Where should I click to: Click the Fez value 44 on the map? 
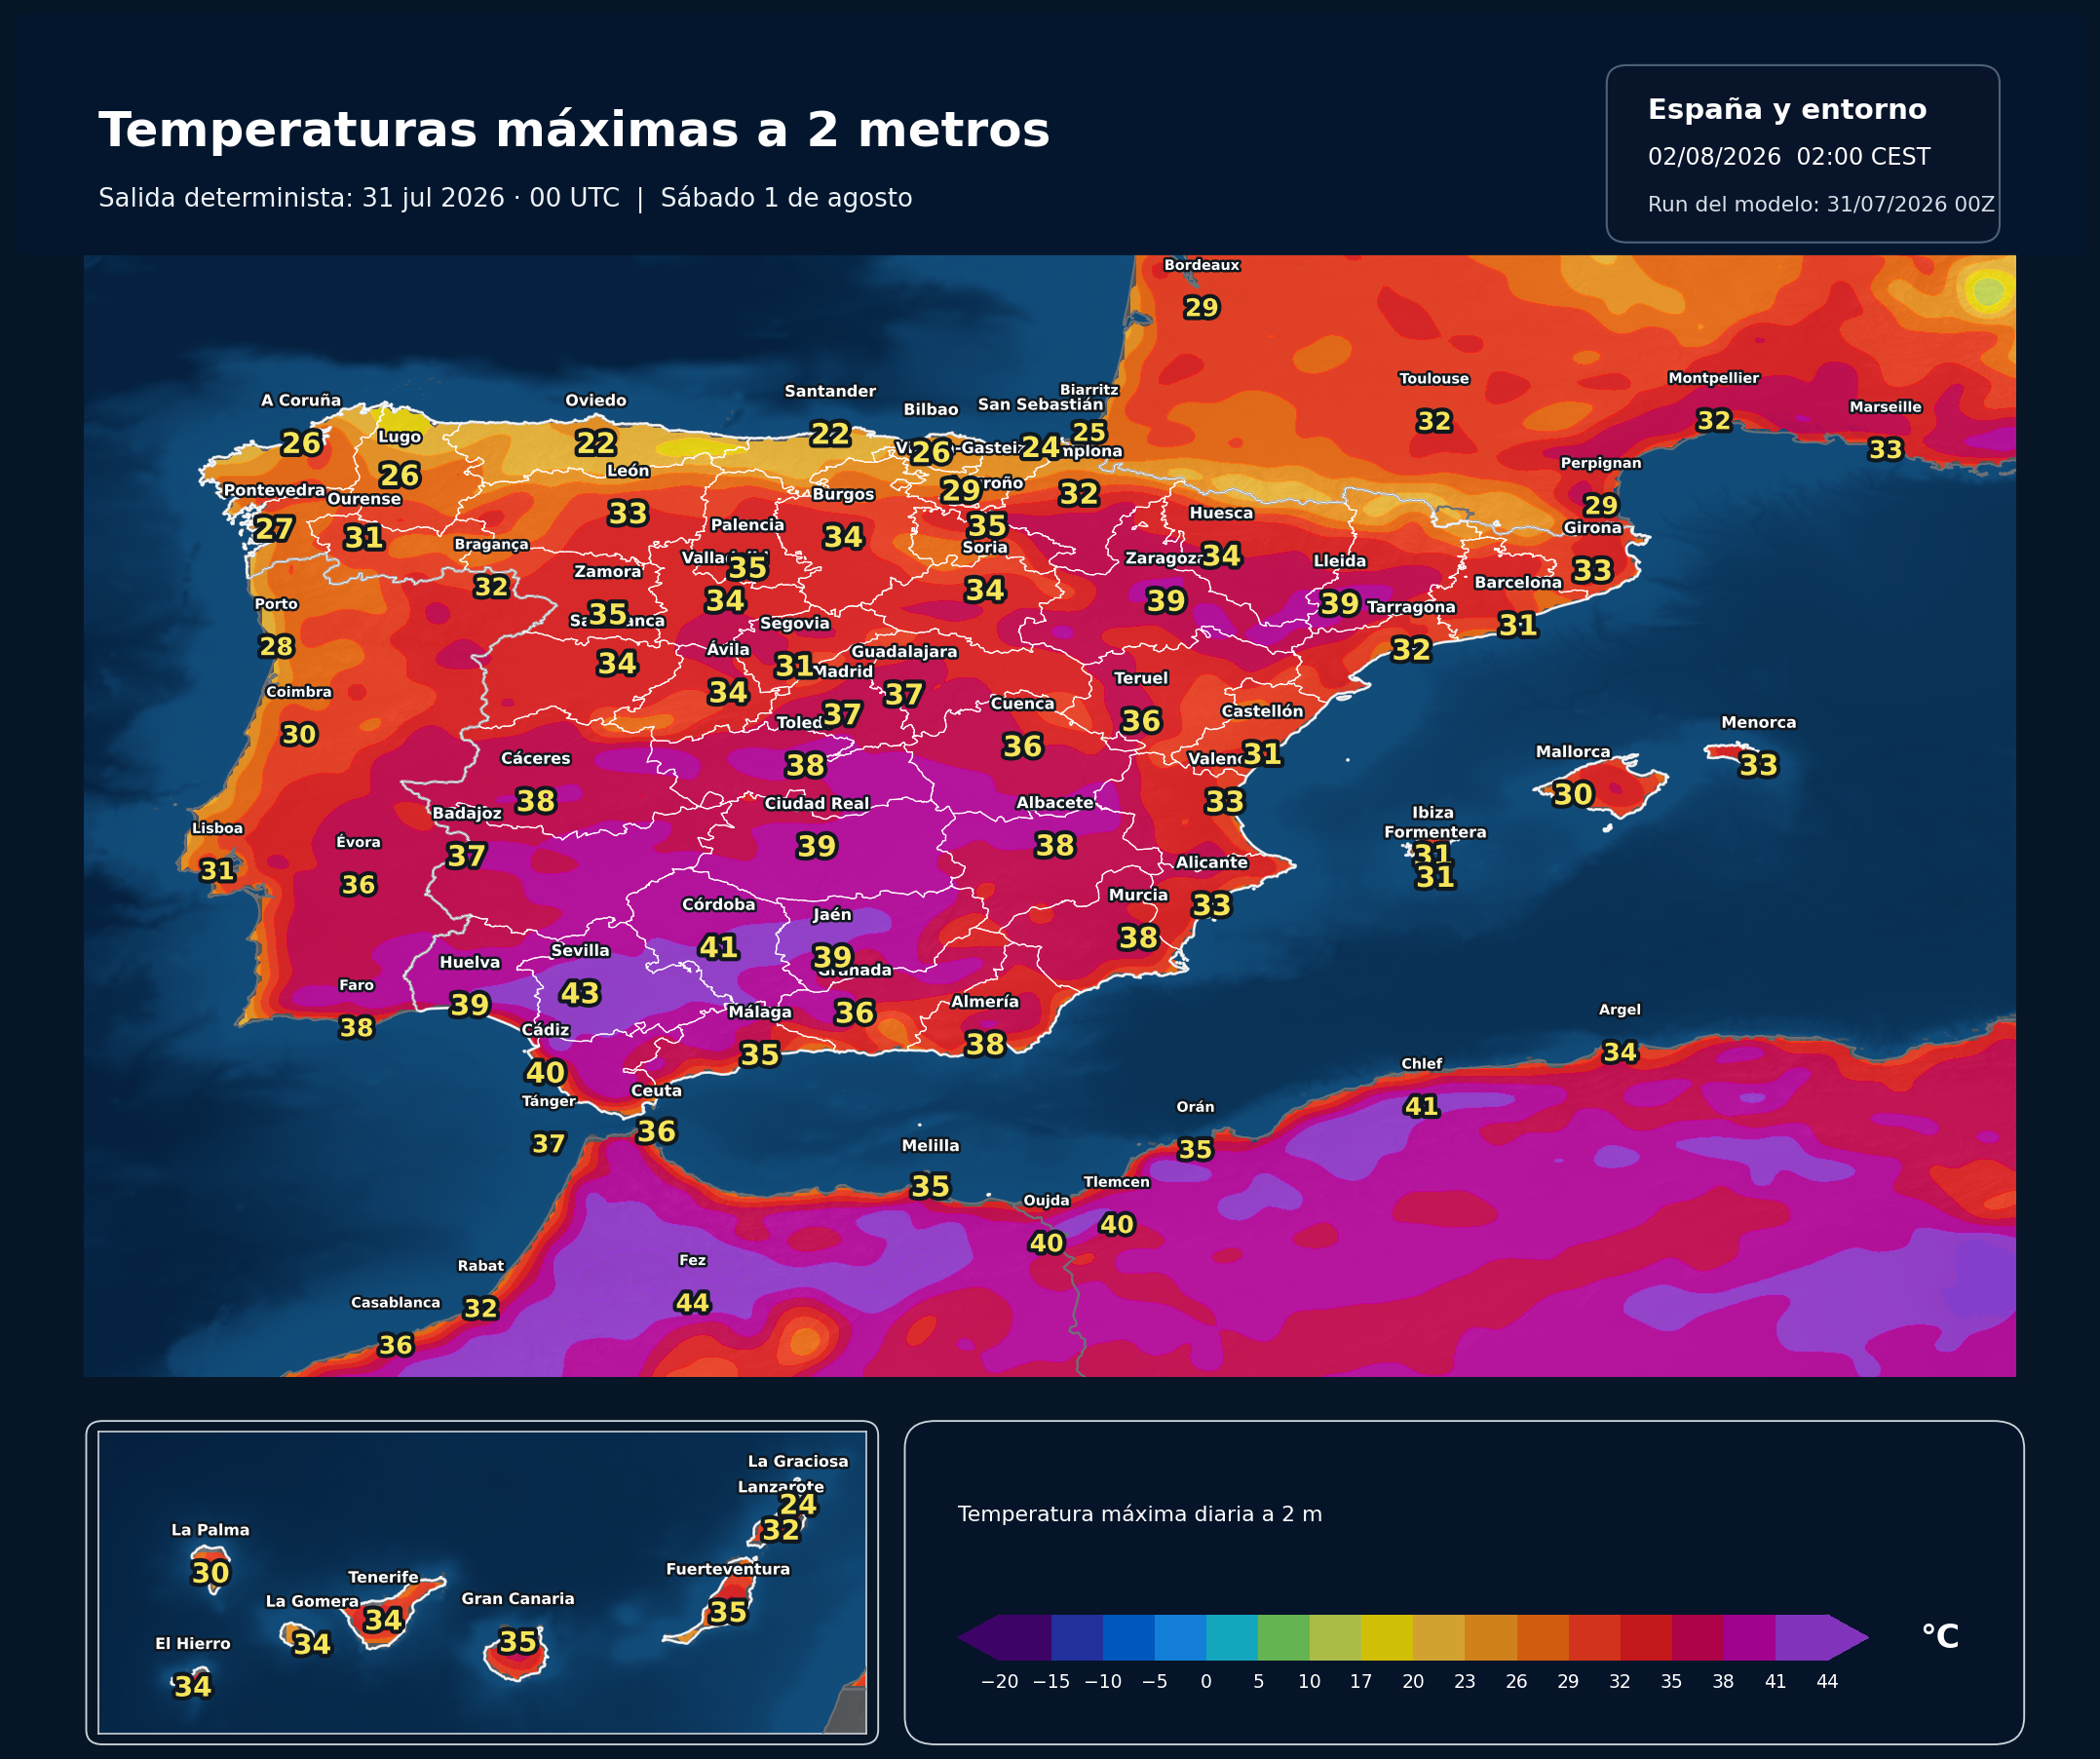tap(692, 1302)
